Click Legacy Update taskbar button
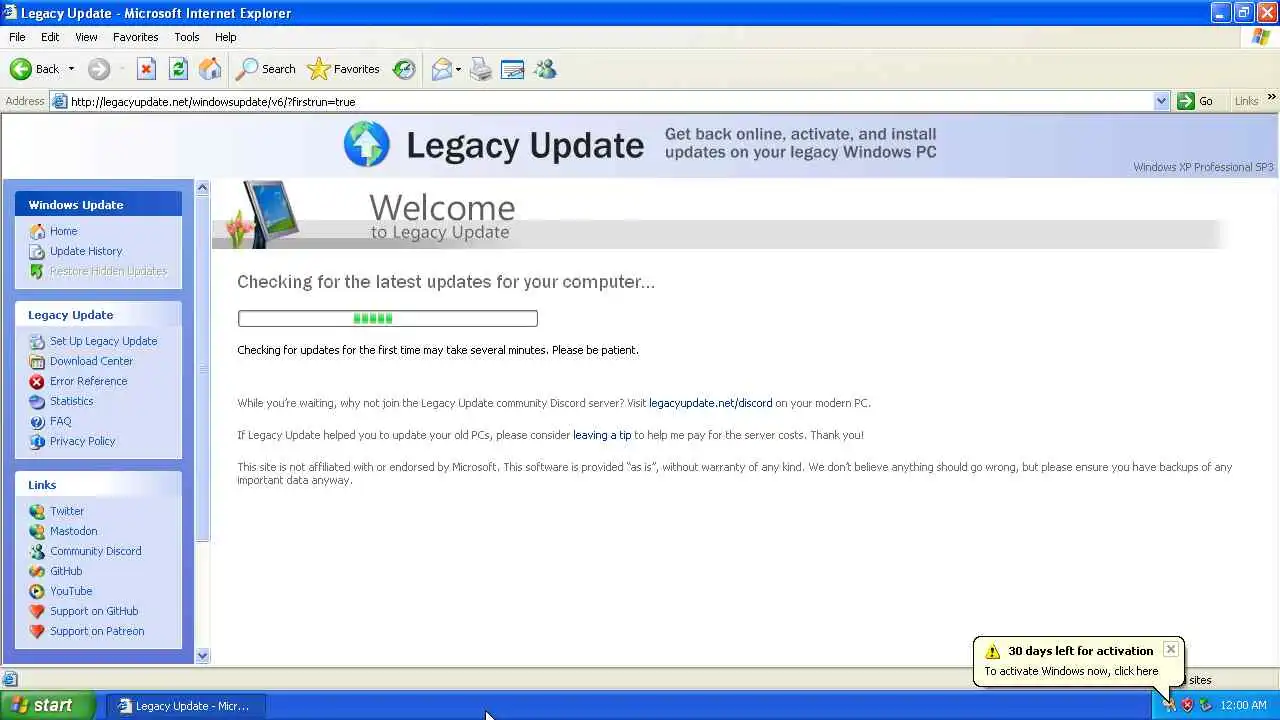The image size is (1280, 720). pyautogui.click(x=185, y=706)
